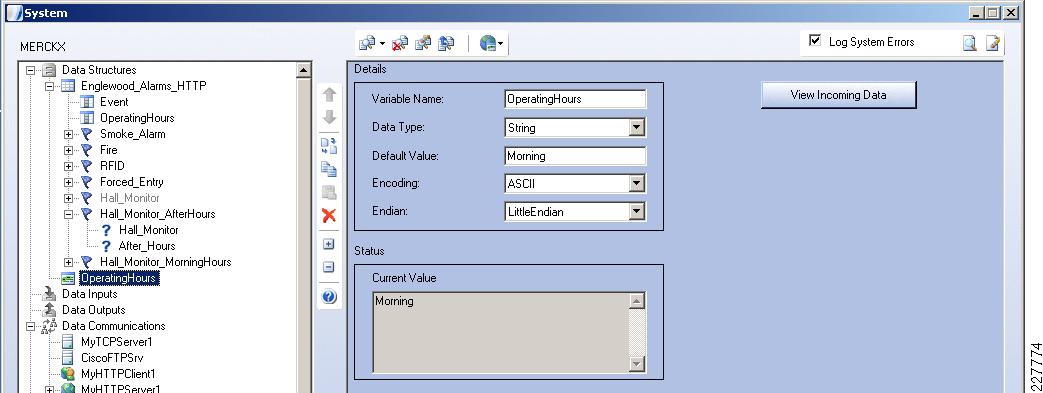Click the System window title bar icon

15,13
